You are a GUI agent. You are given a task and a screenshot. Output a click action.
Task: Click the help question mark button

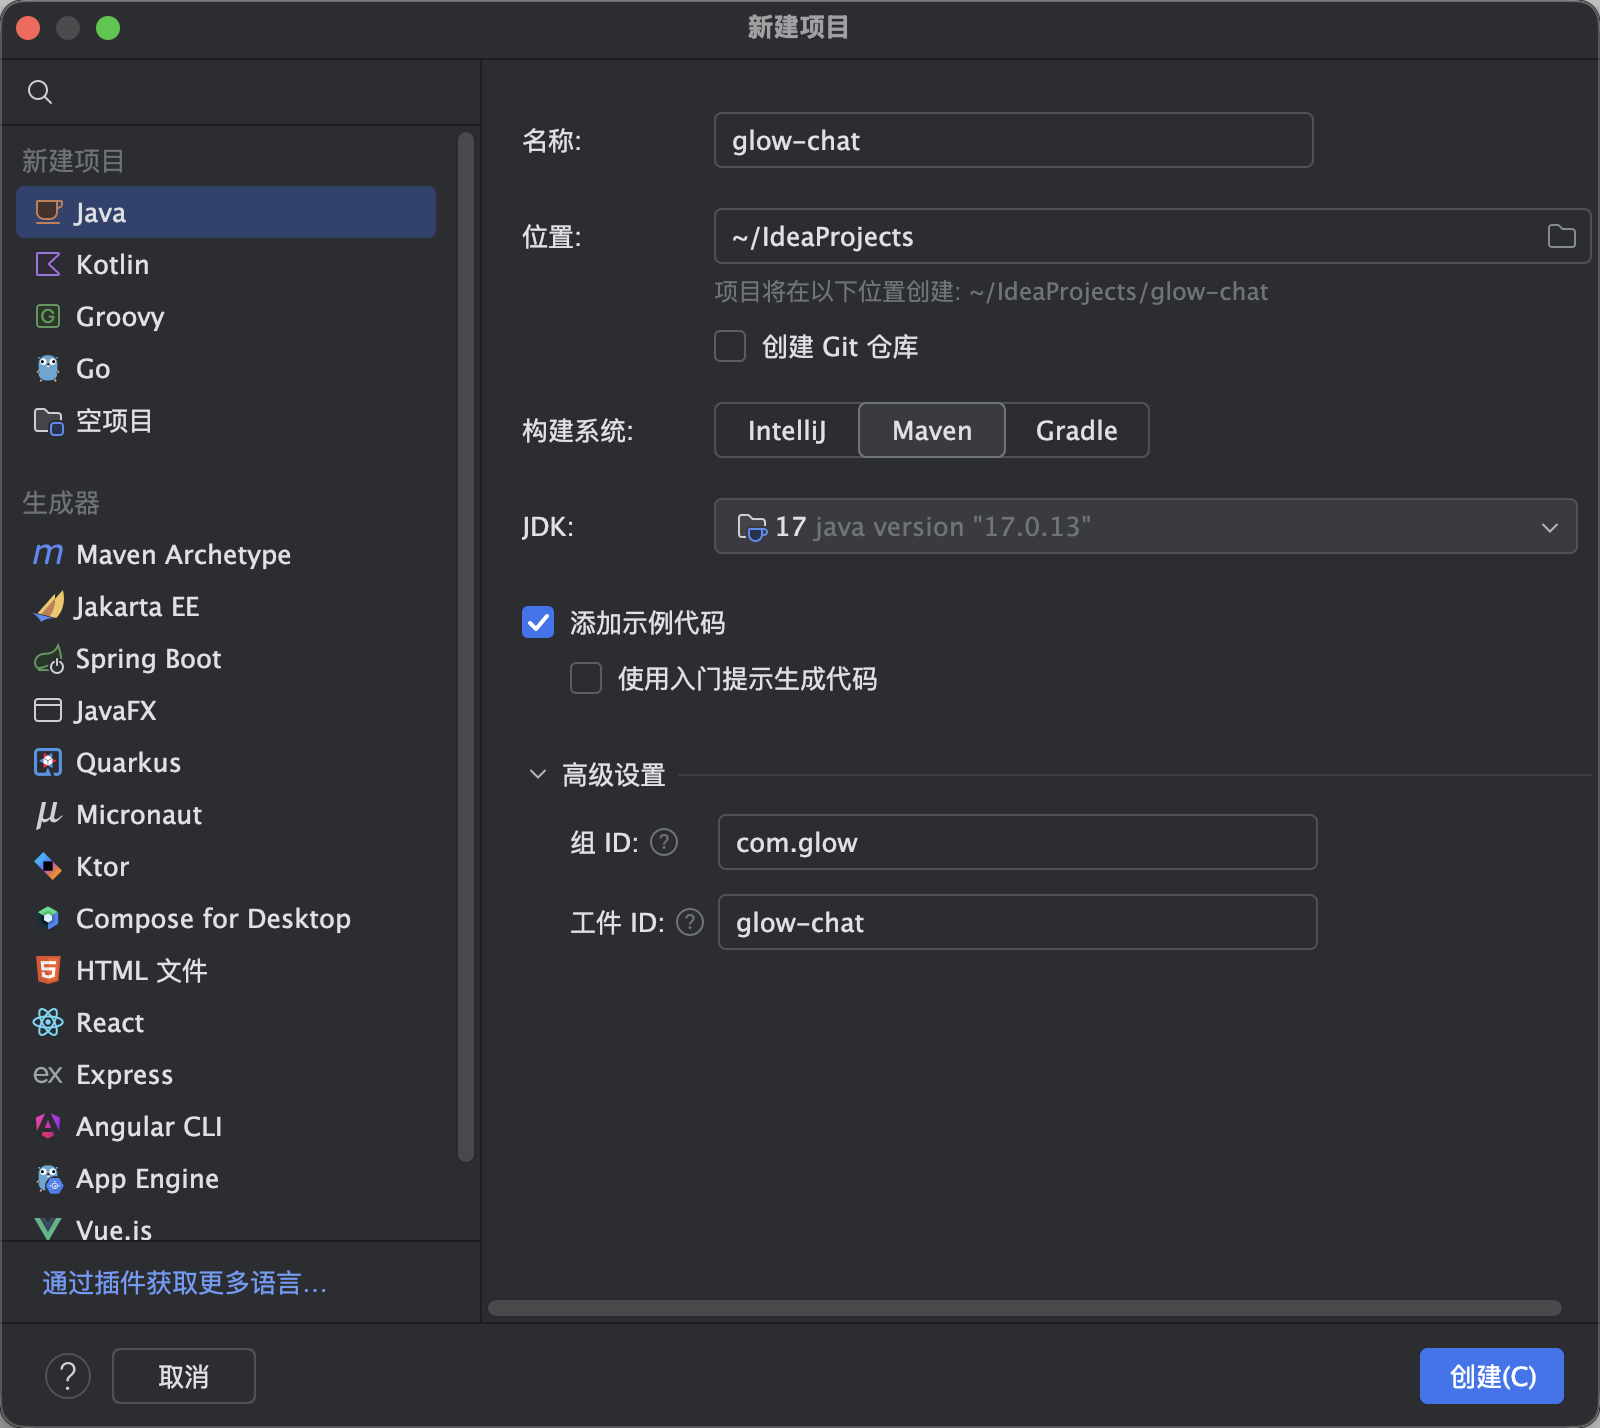coord(68,1376)
